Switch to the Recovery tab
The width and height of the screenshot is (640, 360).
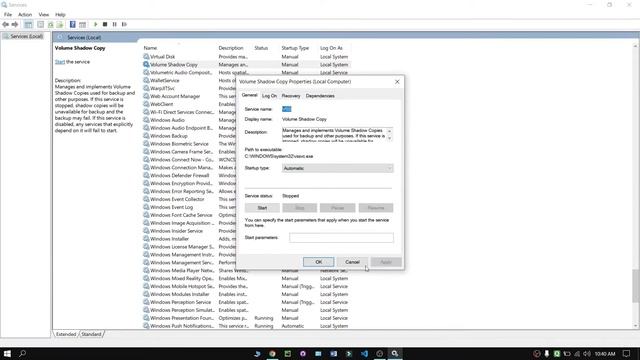pos(291,96)
